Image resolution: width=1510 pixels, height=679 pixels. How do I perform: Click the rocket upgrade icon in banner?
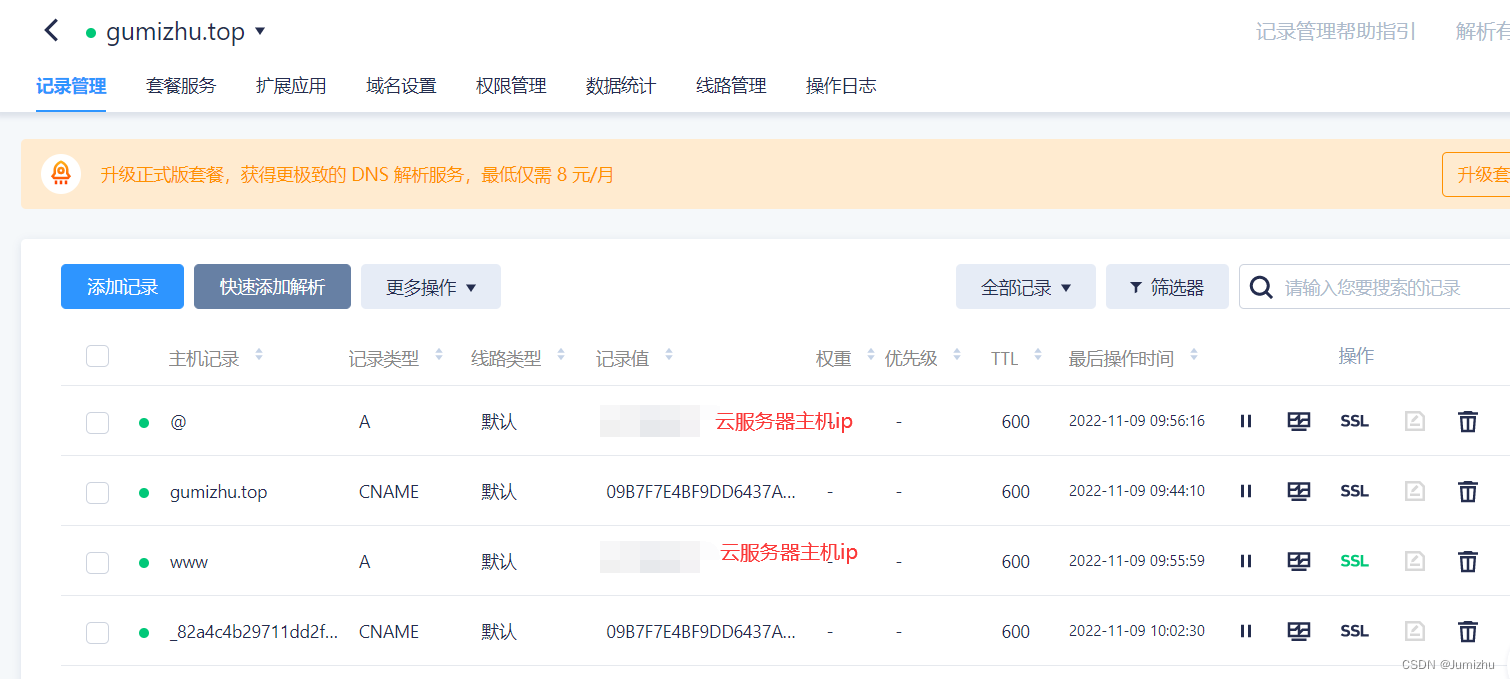pos(61,174)
